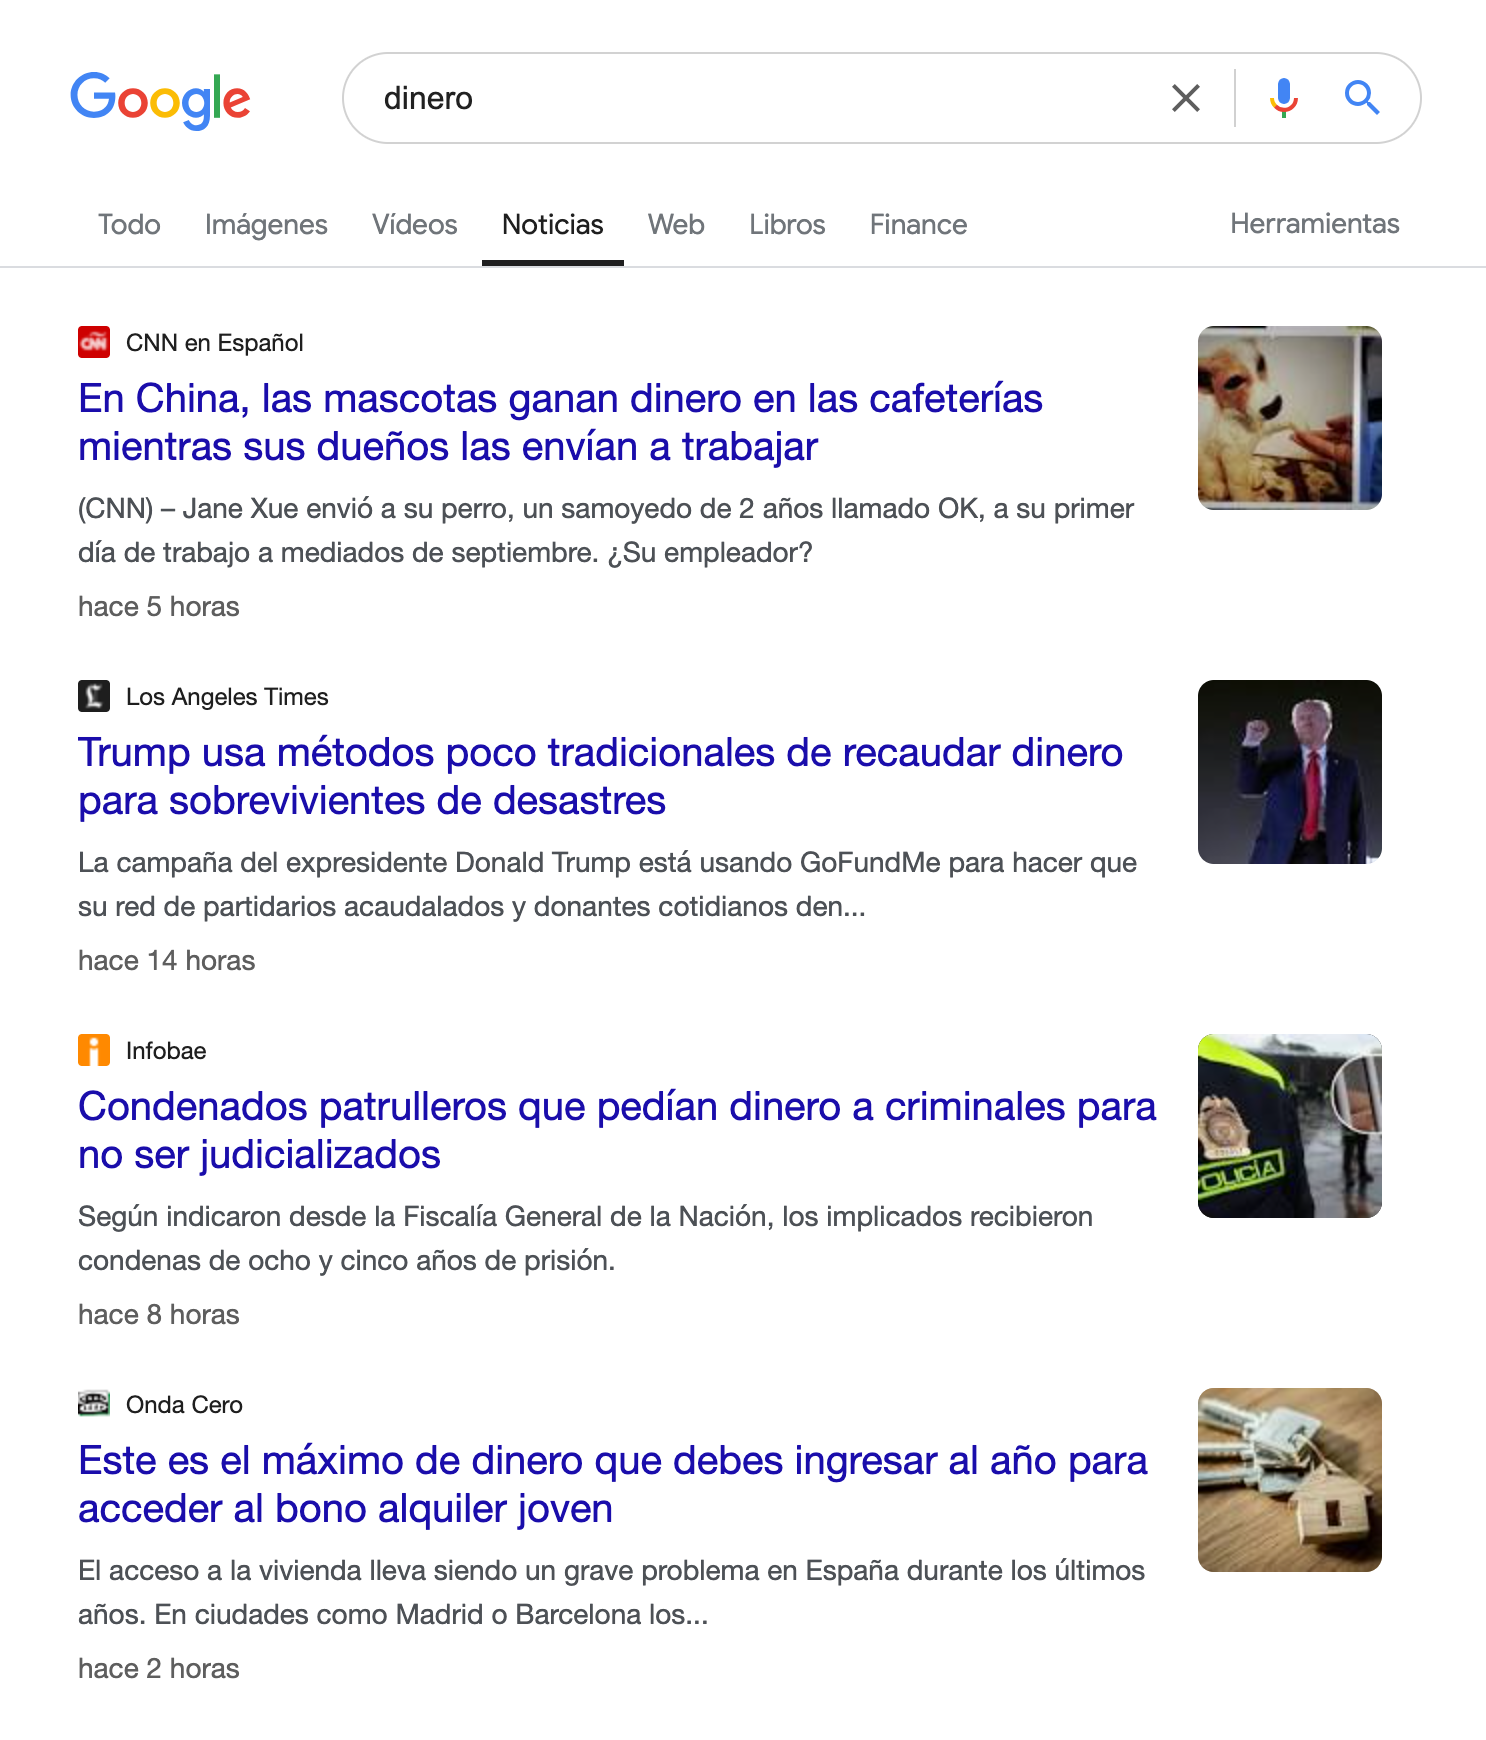Start voice search with microphone icon
Viewport: 1486px width, 1740px height.
pyautogui.click(x=1283, y=98)
